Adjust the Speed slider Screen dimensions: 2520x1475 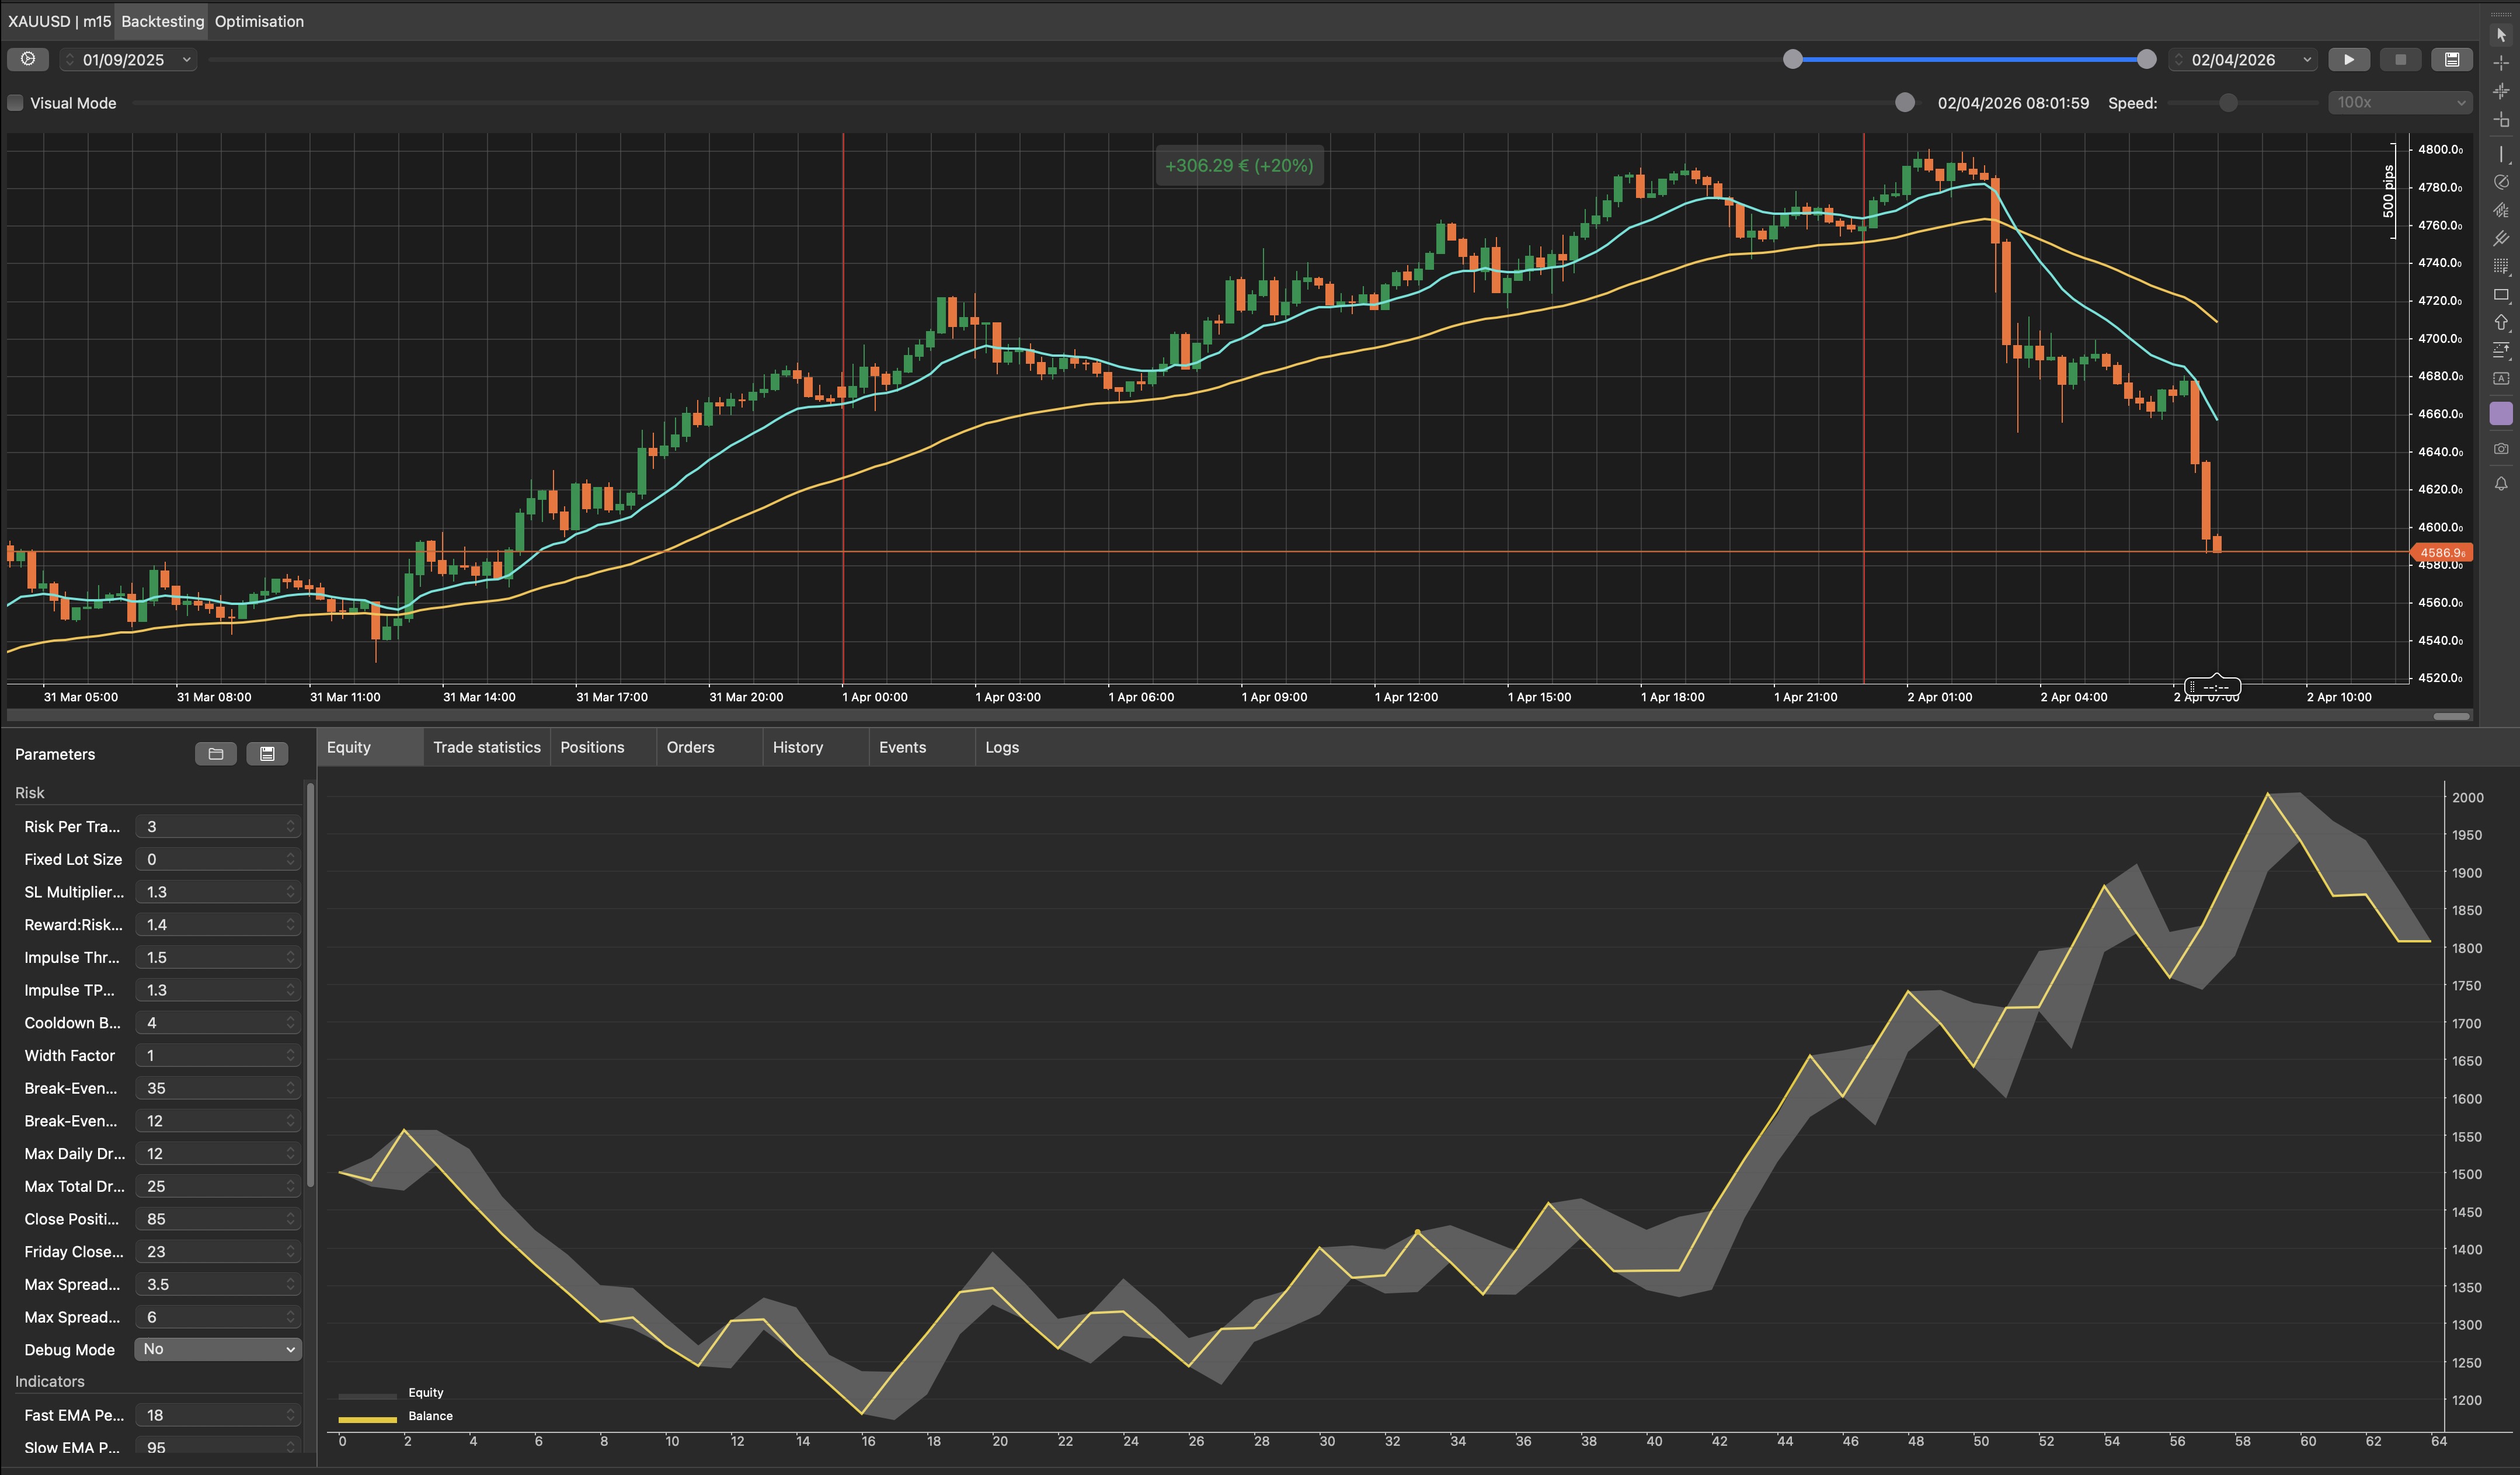point(2228,102)
